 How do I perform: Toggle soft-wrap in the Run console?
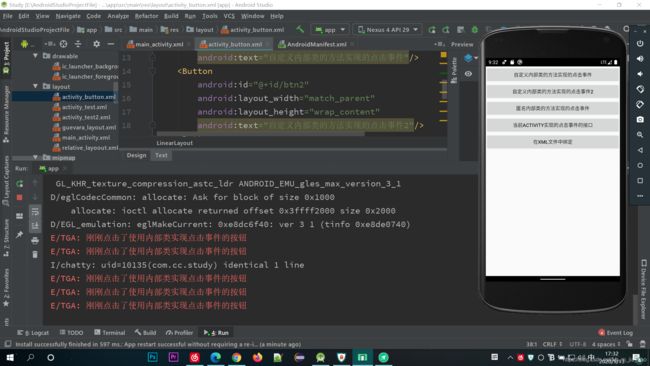(35, 211)
